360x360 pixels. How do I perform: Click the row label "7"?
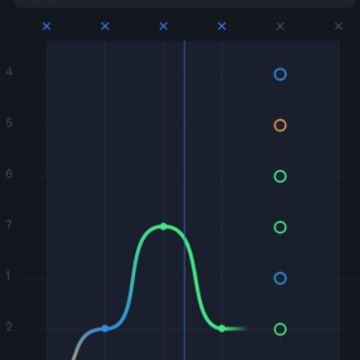pyautogui.click(x=9, y=225)
